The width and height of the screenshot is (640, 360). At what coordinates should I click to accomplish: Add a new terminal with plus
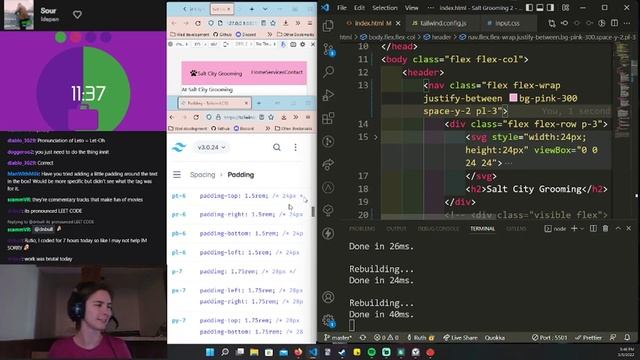tap(574, 229)
